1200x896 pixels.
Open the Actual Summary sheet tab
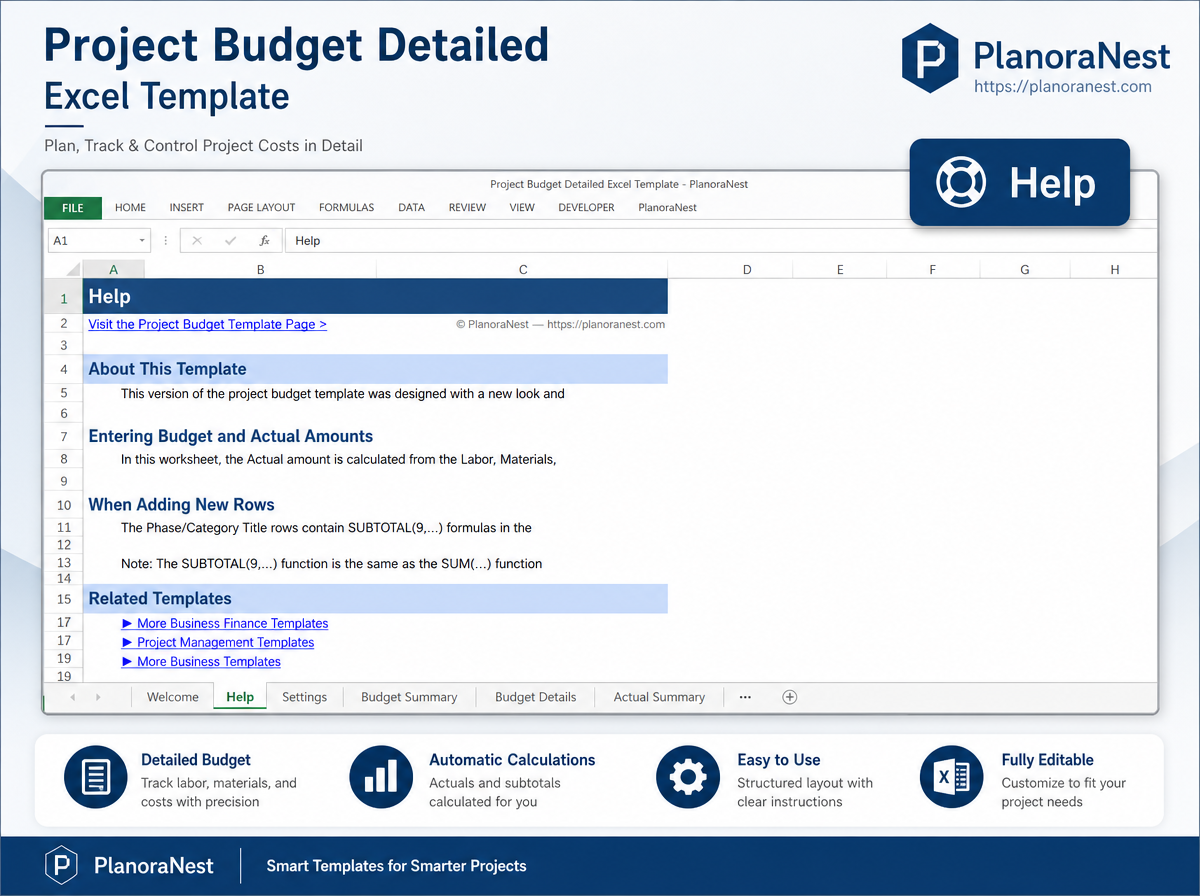click(x=659, y=697)
